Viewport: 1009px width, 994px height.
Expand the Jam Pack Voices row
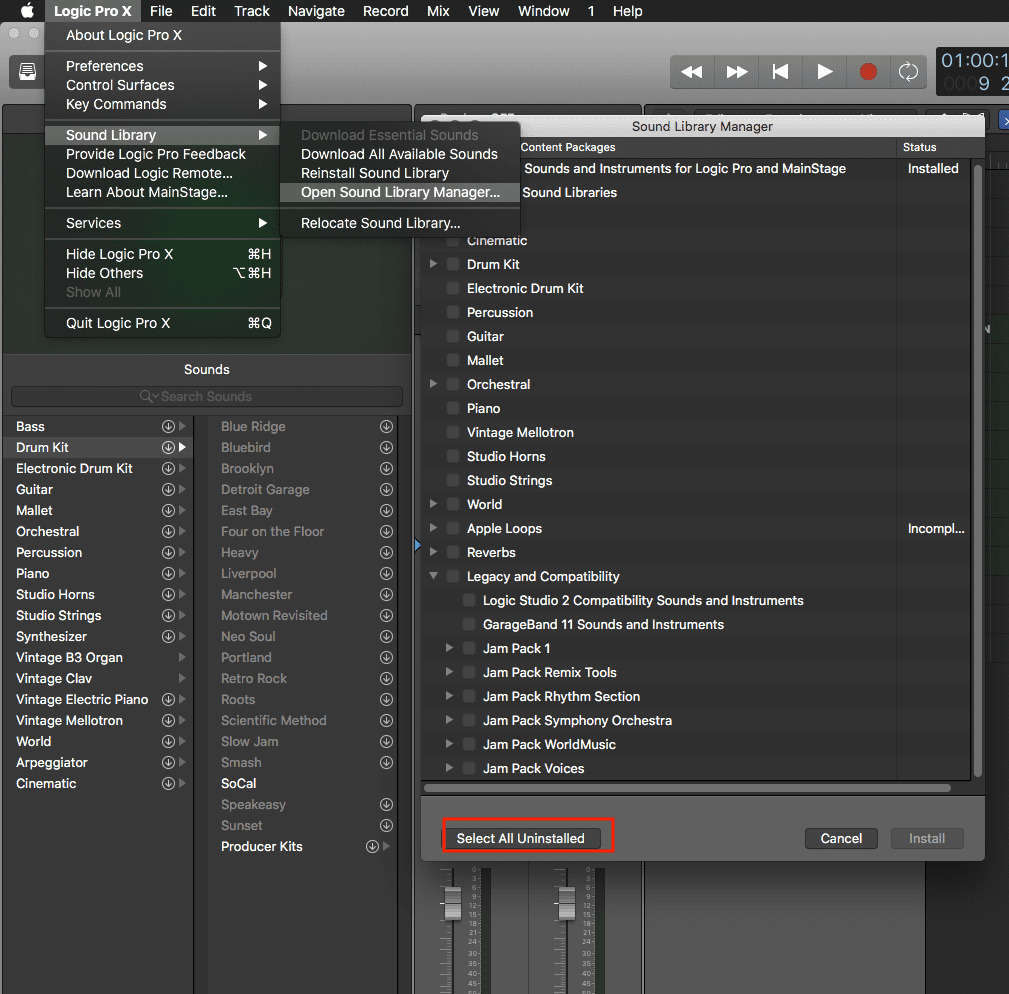449,768
